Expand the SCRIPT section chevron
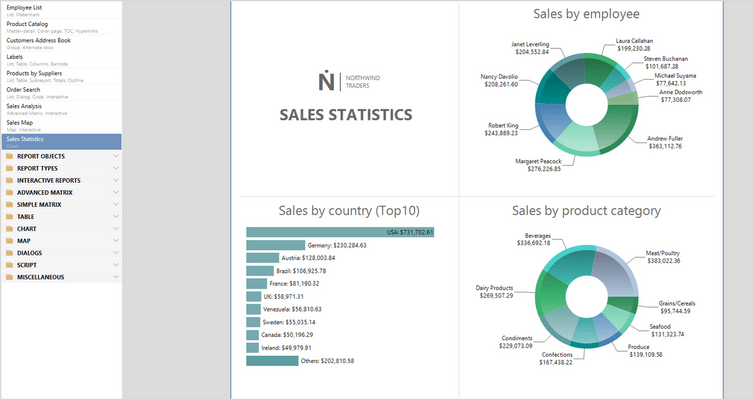This screenshot has height=400, width=754. pyautogui.click(x=116, y=264)
